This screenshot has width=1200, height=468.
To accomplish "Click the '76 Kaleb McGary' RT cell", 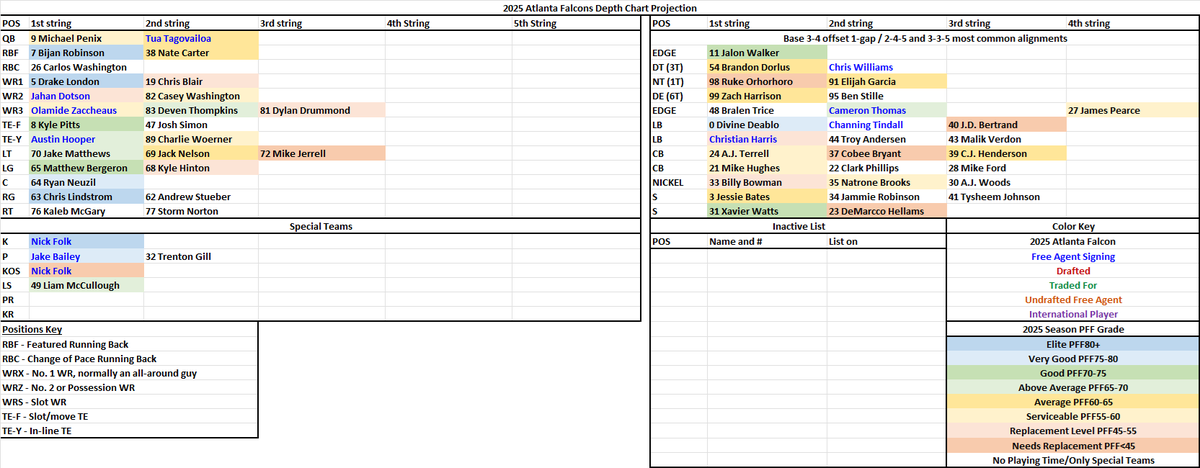I will coord(86,212).
